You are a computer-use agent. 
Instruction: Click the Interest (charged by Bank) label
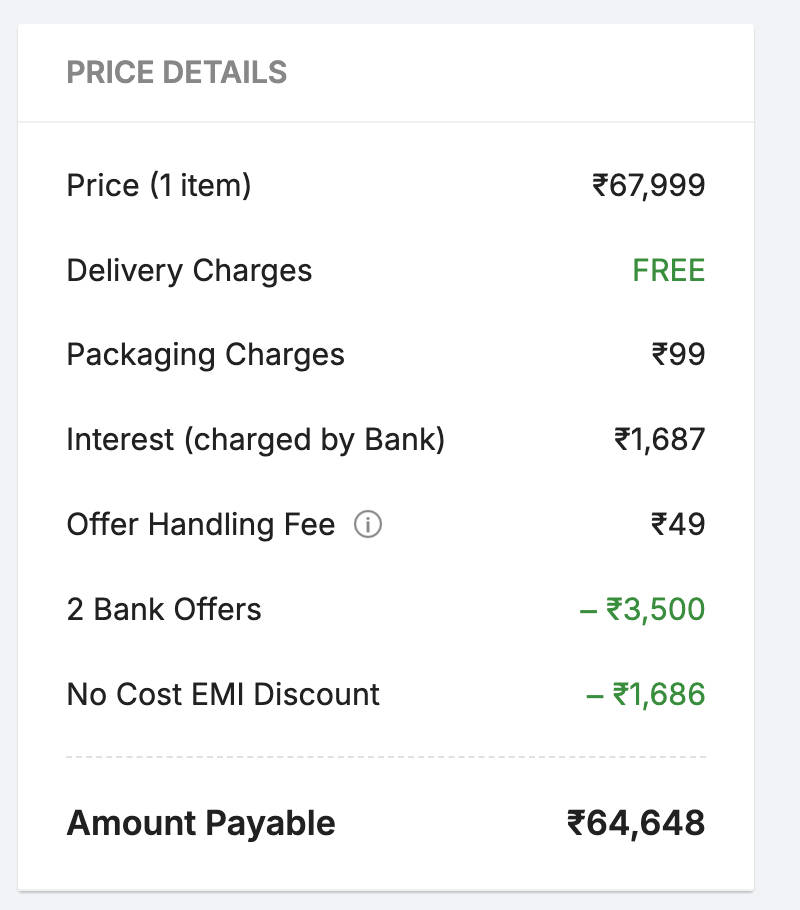255,440
